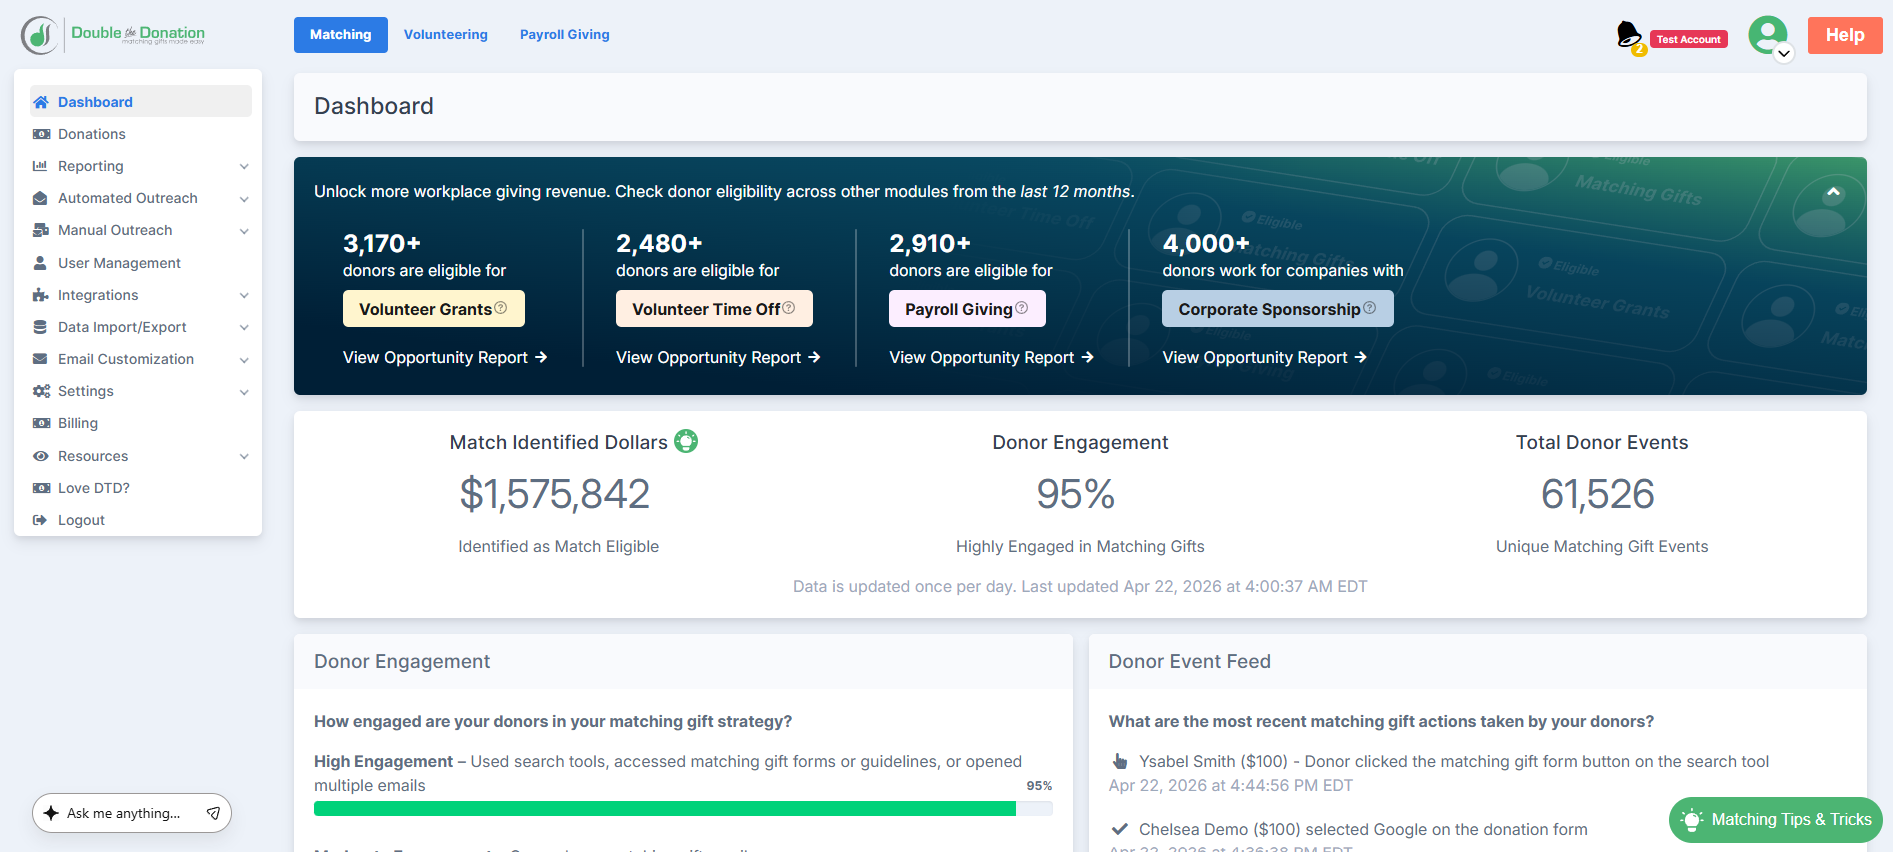Open the user profile avatar menu

tap(1769, 36)
